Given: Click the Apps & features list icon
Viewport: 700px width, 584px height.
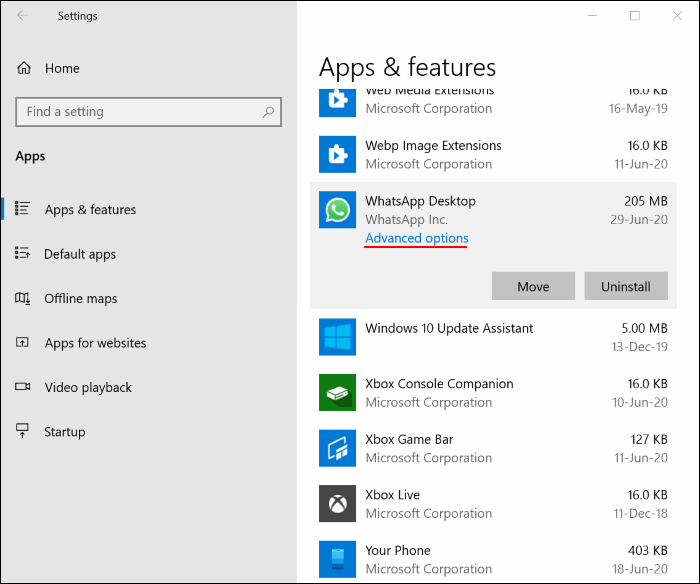Looking at the screenshot, I should [x=22, y=209].
